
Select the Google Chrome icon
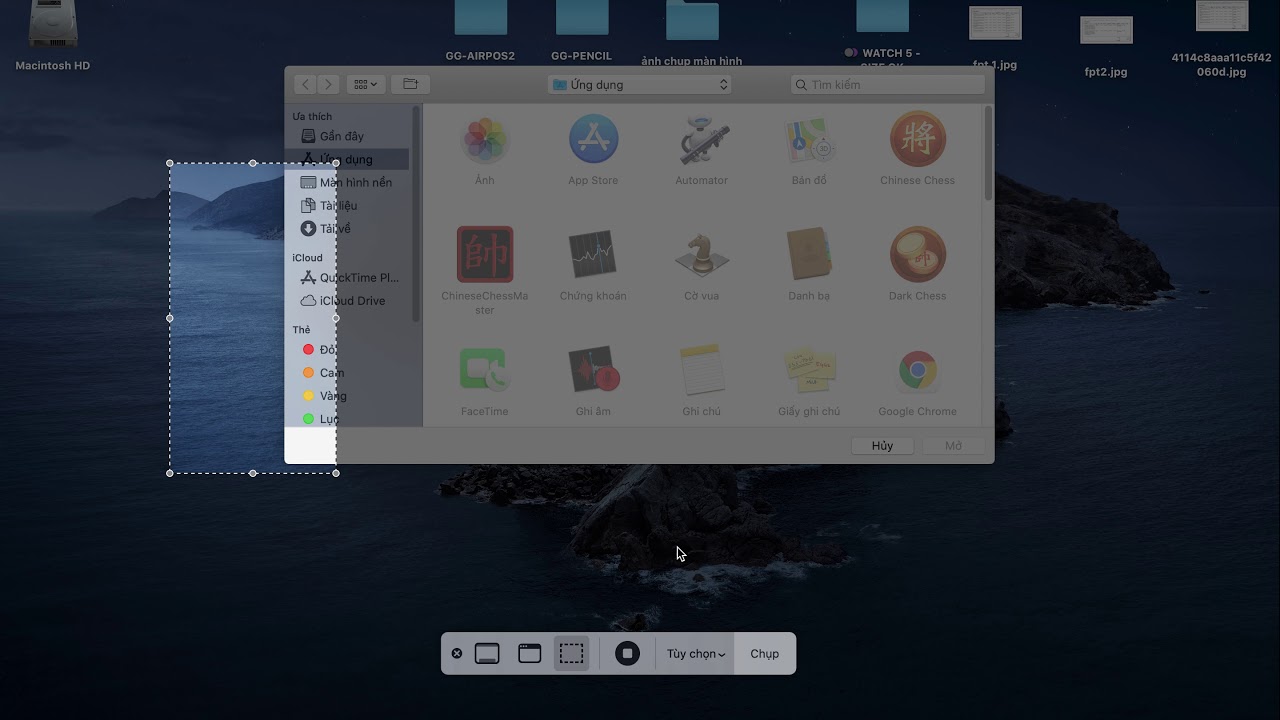point(917,370)
